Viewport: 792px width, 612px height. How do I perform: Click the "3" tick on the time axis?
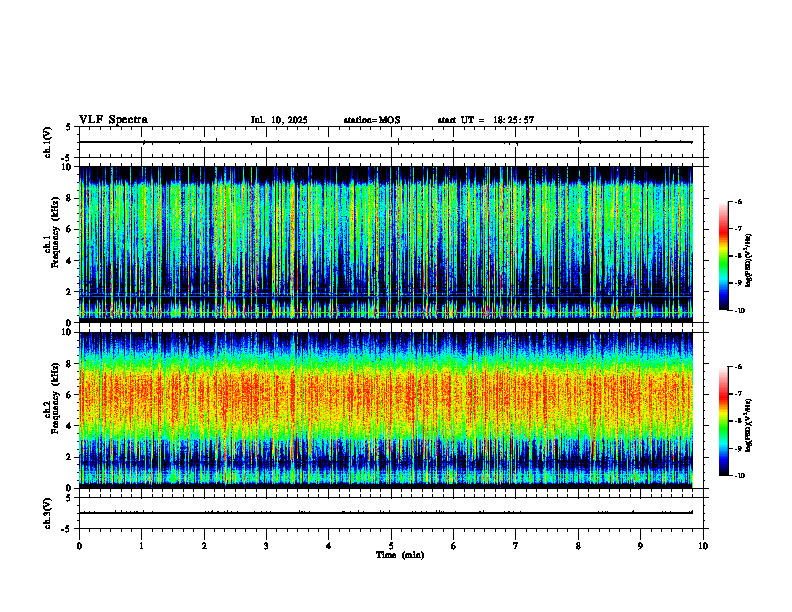click(x=266, y=546)
